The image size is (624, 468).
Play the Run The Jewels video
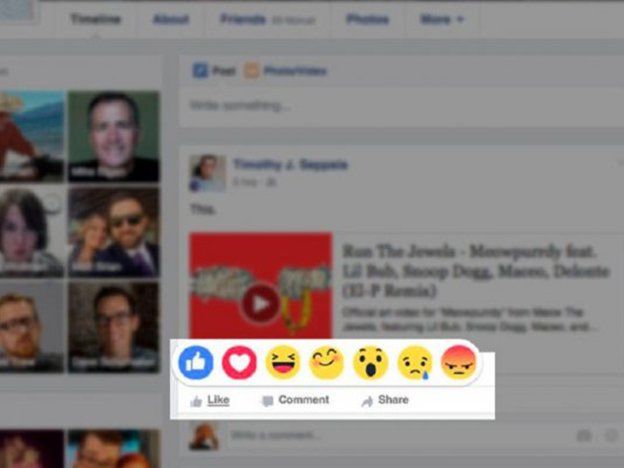click(260, 302)
